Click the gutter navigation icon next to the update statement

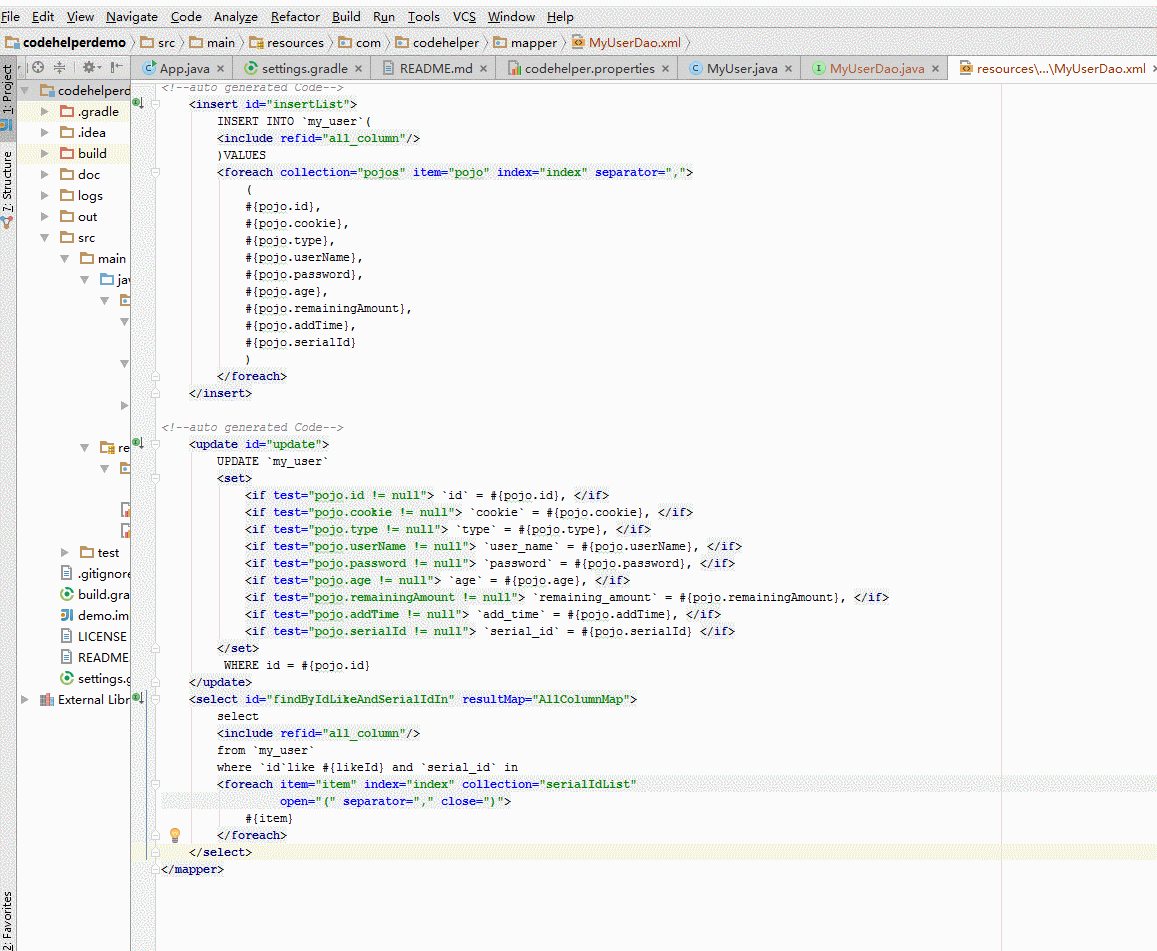137,443
